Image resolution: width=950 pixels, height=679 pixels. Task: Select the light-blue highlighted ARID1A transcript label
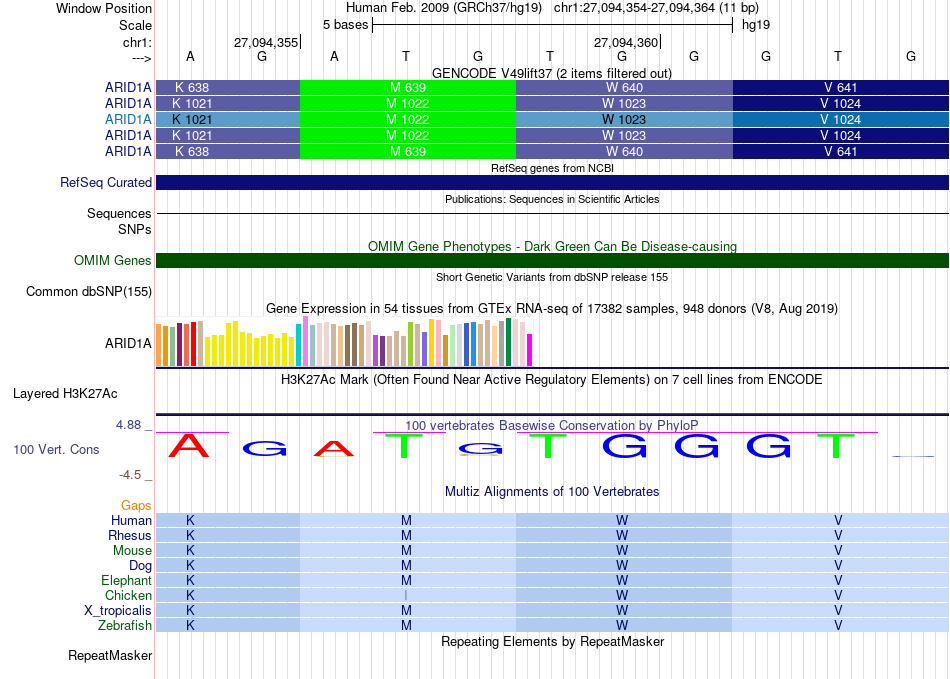[x=128, y=119]
